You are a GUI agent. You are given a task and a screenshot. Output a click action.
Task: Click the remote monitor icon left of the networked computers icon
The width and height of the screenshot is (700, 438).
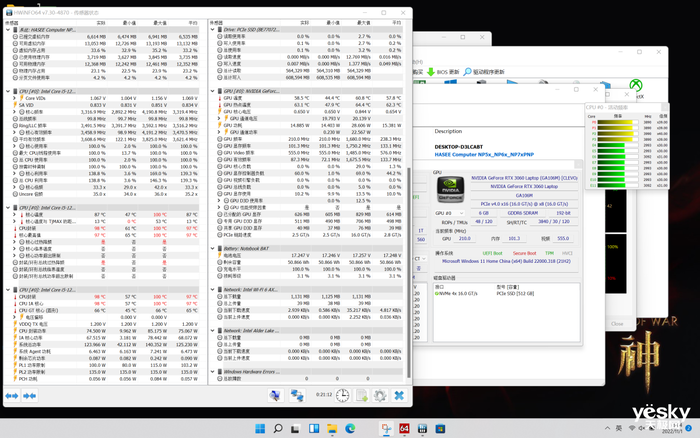point(276,395)
